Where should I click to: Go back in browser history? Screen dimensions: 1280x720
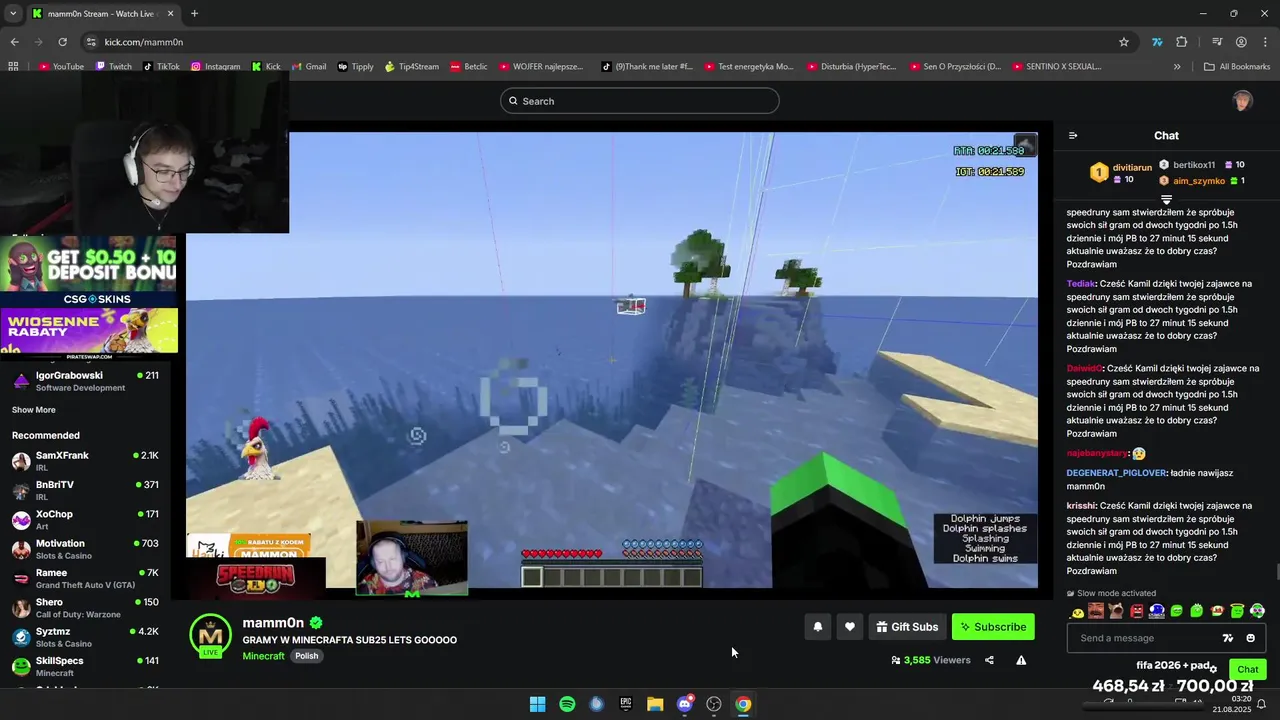click(14, 42)
